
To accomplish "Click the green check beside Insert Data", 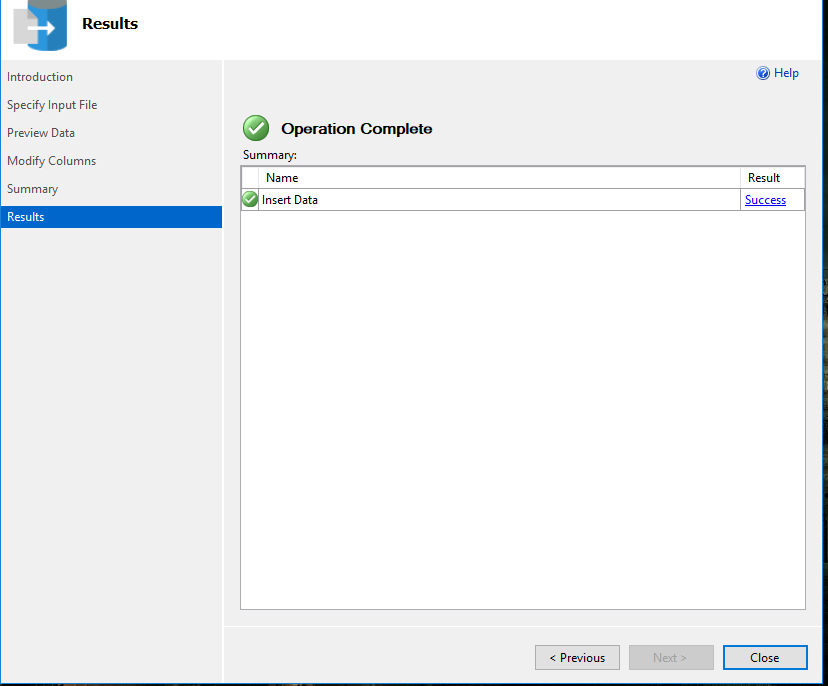I will click(250, 199).
